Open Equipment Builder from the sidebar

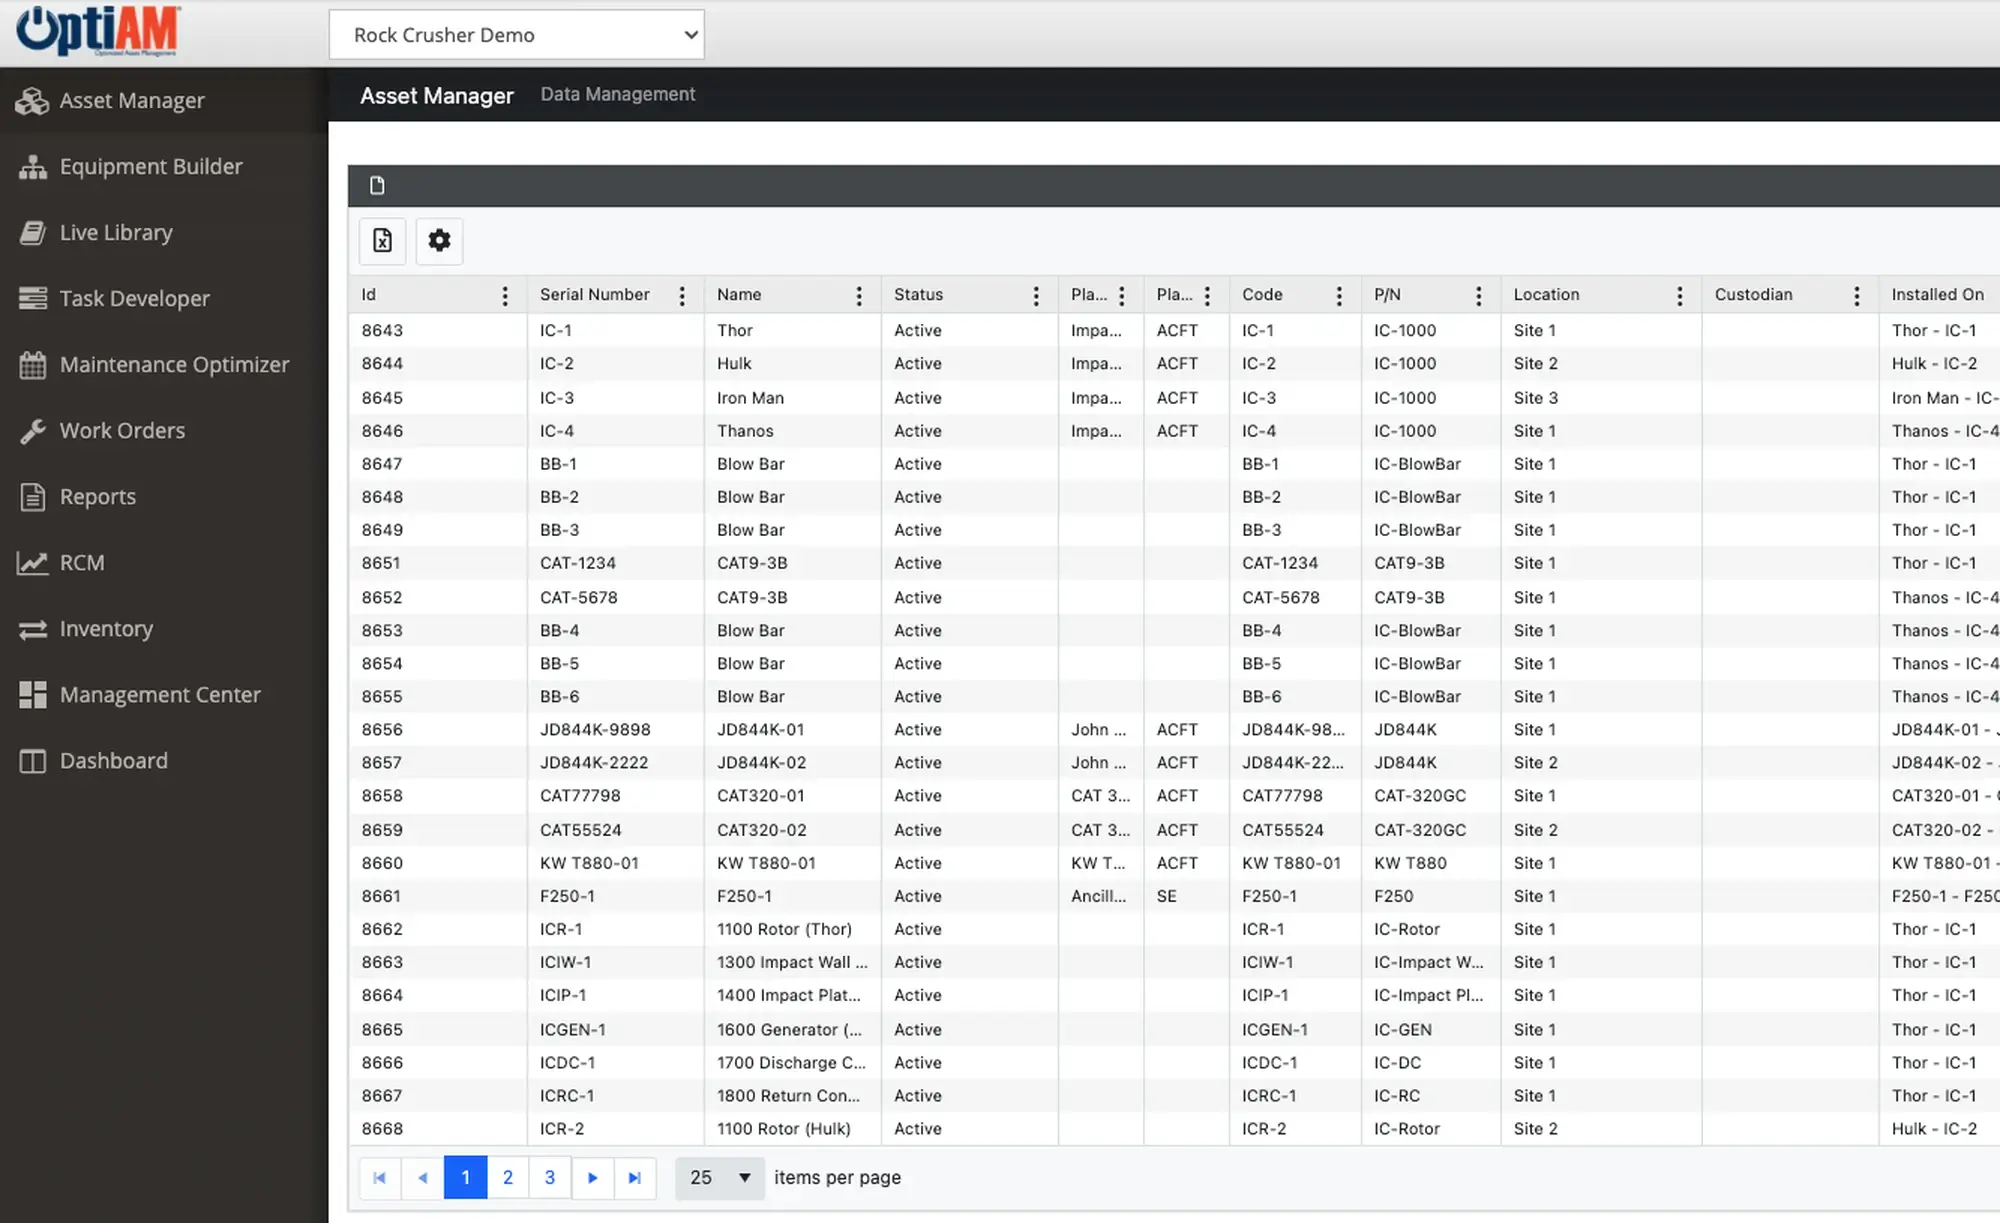tap(164, 167)
